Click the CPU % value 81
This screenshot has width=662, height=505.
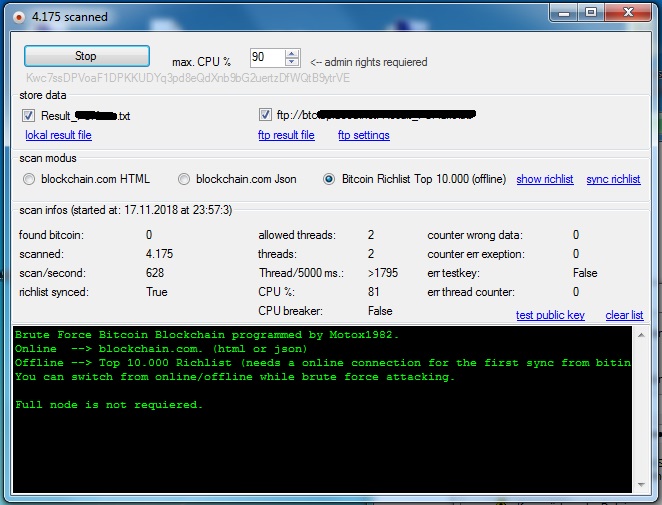373,292
